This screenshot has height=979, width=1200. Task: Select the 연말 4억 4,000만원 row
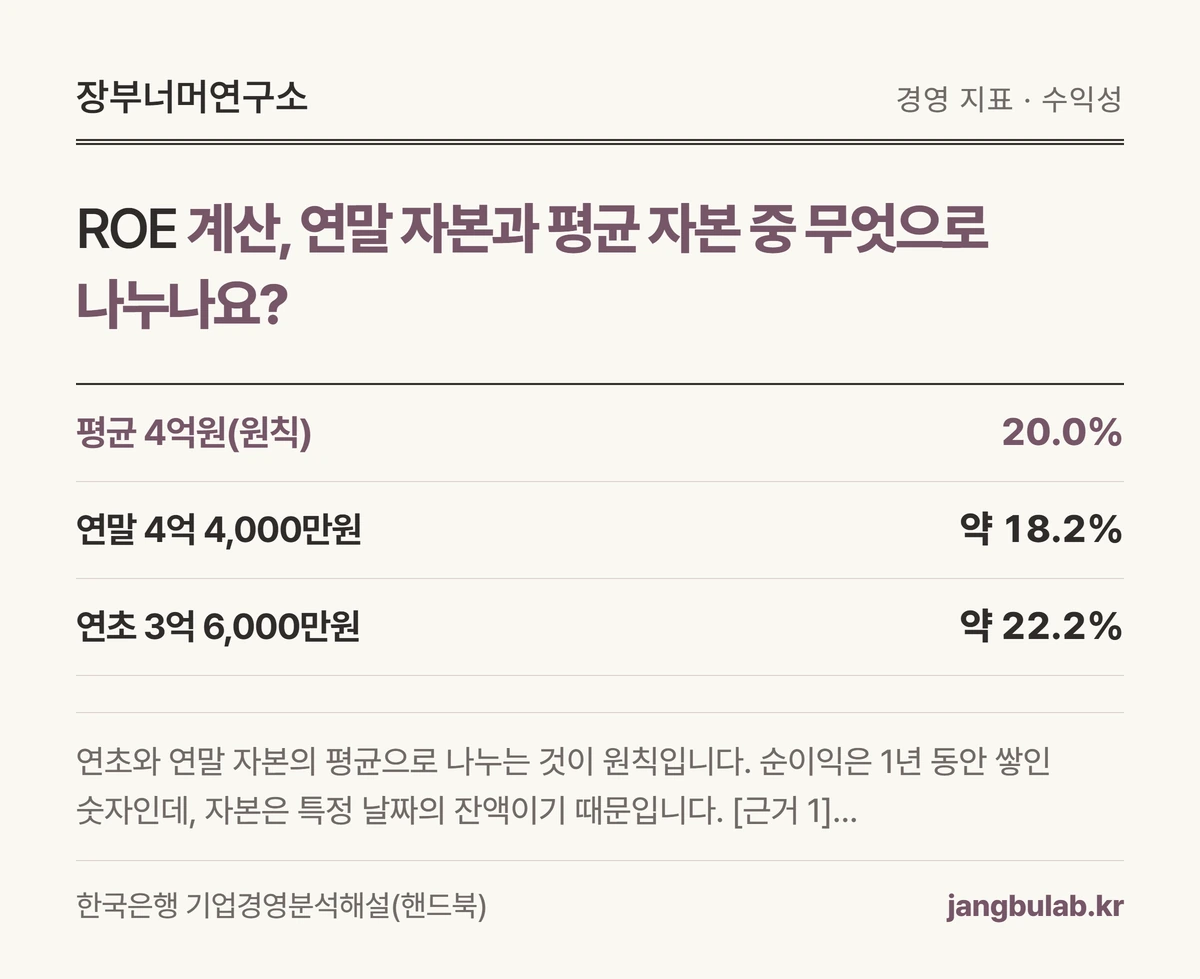point(600,530)
